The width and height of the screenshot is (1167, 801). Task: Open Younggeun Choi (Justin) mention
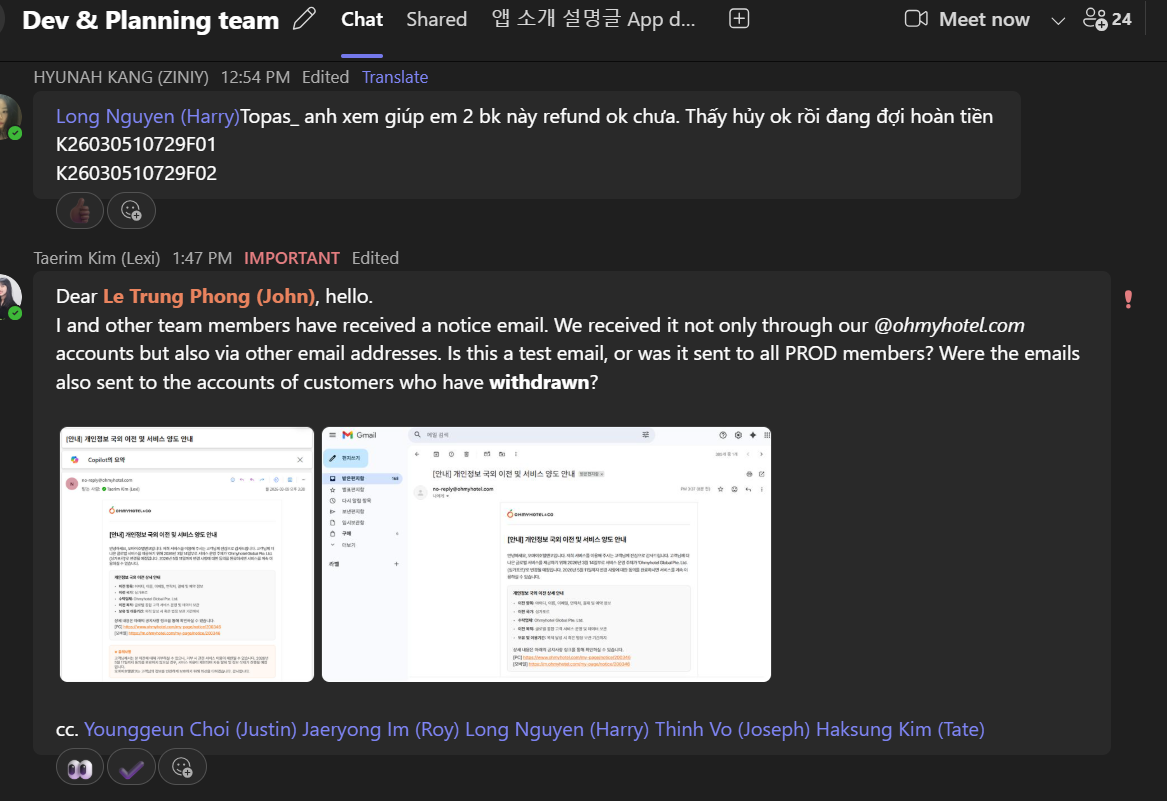point(191,730)
